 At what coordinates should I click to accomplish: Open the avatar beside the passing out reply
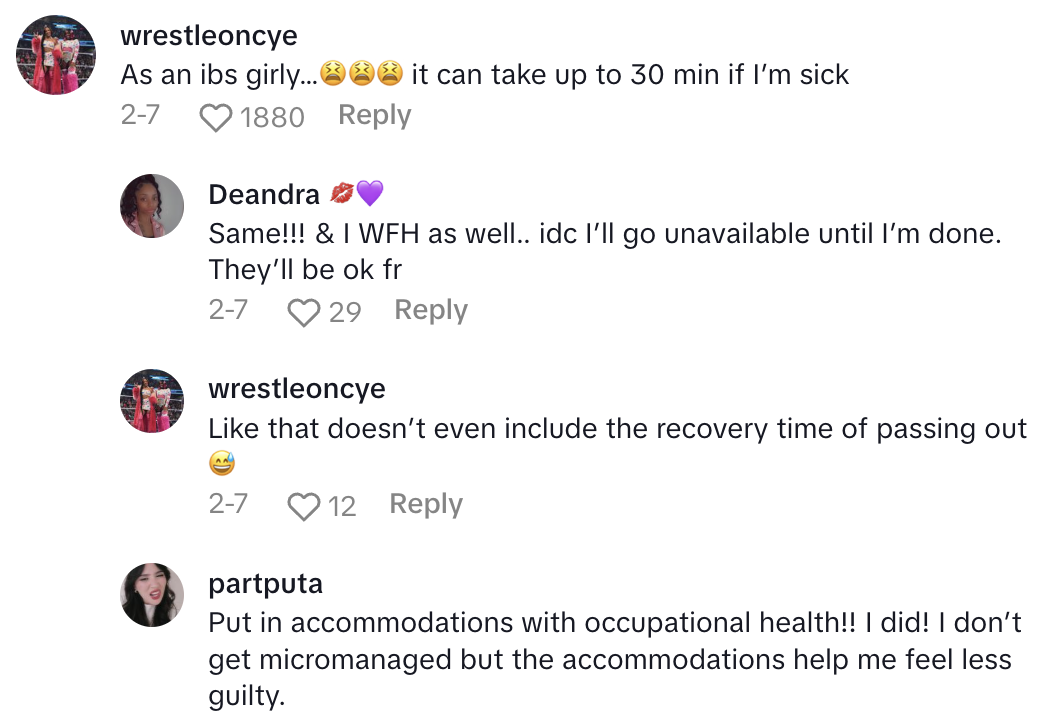(x=152, y=401)
